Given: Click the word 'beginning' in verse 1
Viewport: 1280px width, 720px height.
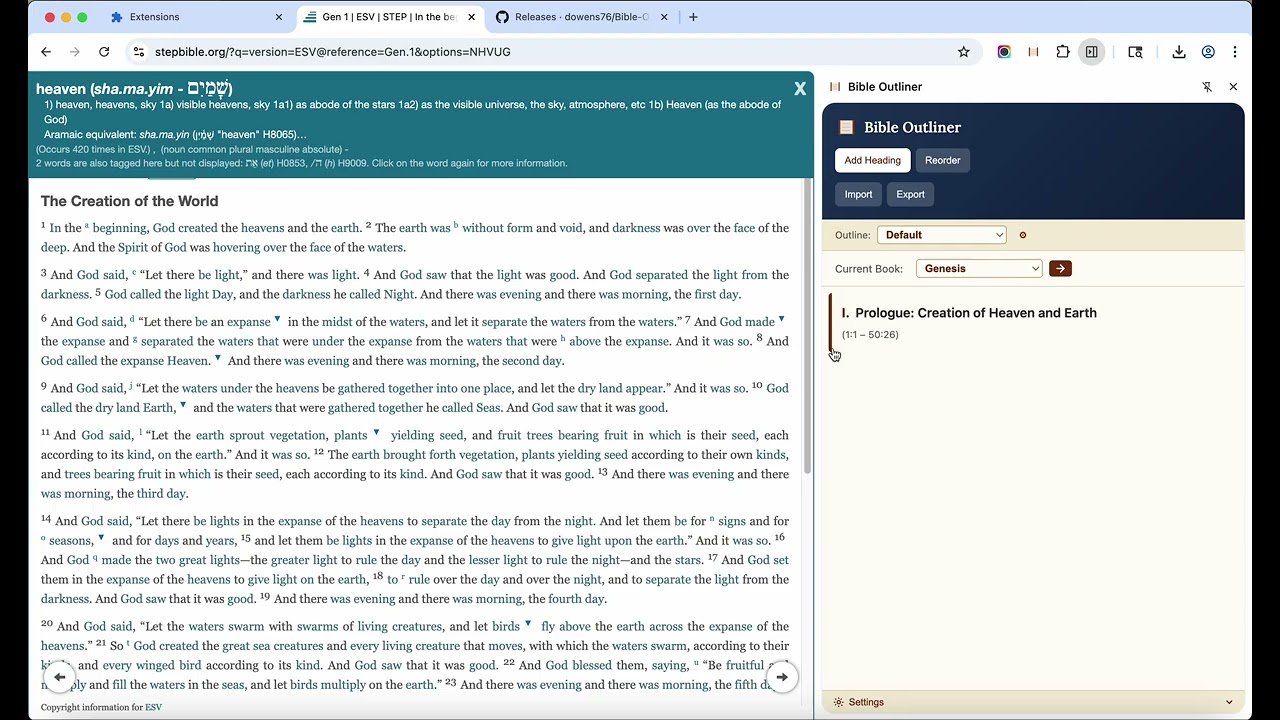Looking at the screenshot, I should [119, 228].
